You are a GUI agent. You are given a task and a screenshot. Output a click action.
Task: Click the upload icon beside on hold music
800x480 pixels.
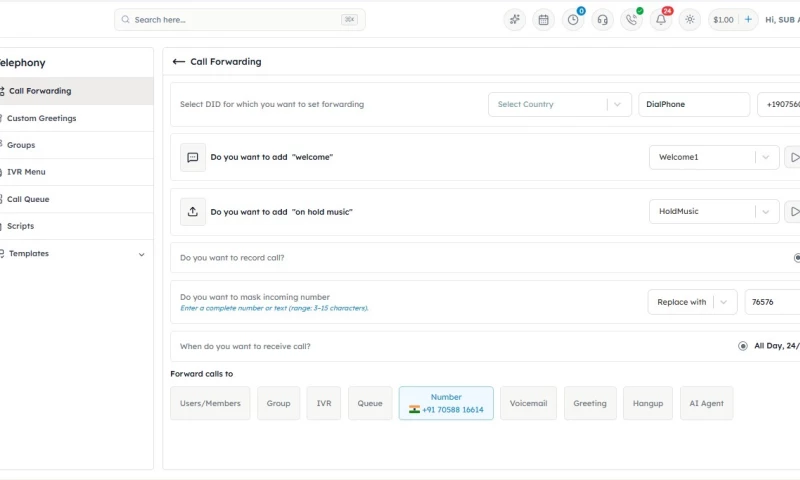point(193,212)
